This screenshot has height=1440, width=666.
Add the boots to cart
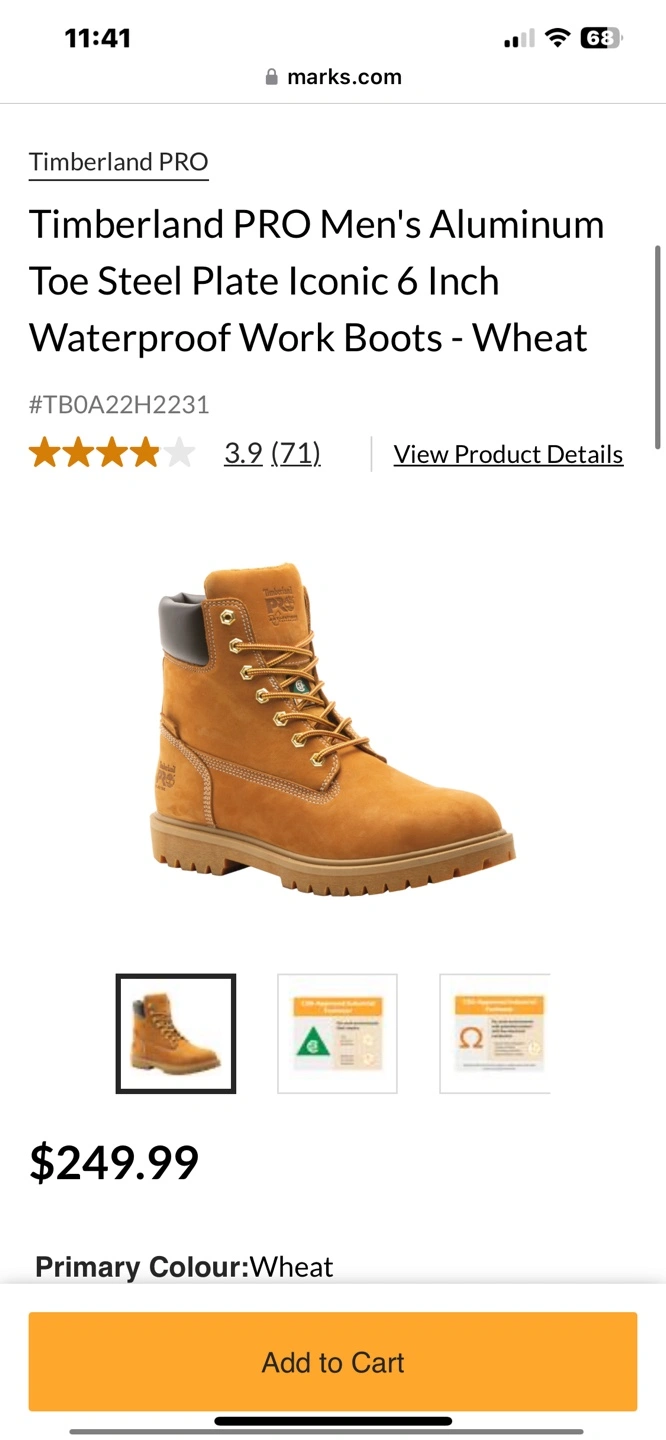tap(333, 1362)
